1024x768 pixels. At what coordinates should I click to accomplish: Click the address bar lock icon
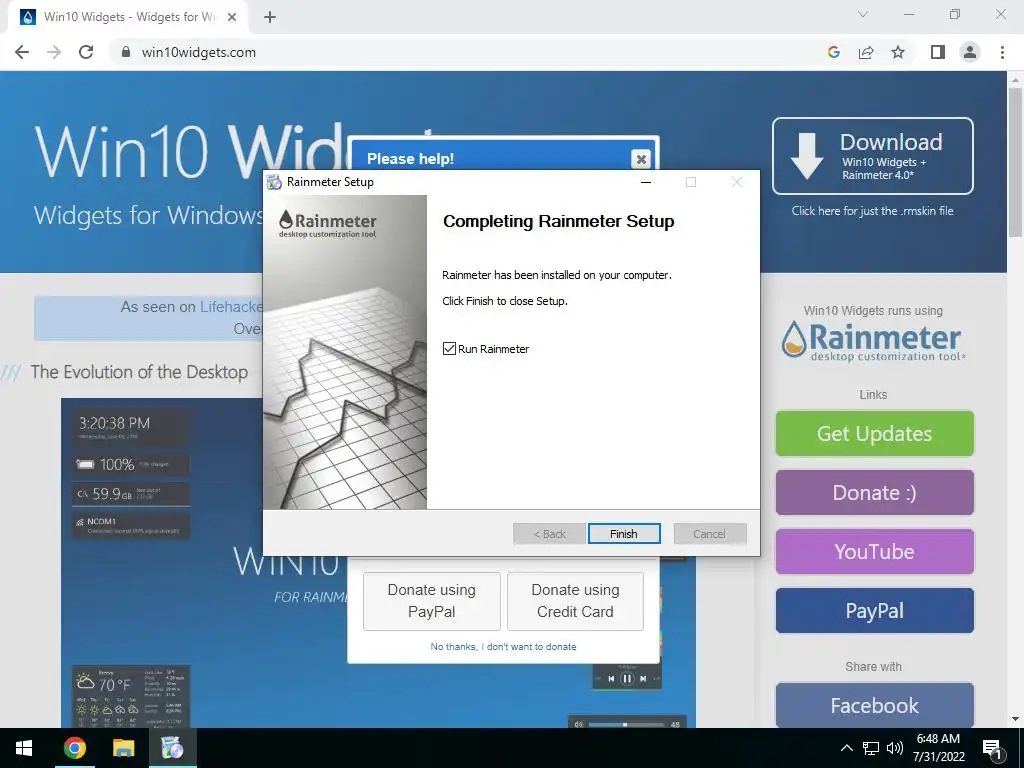(x=126, y=52)
